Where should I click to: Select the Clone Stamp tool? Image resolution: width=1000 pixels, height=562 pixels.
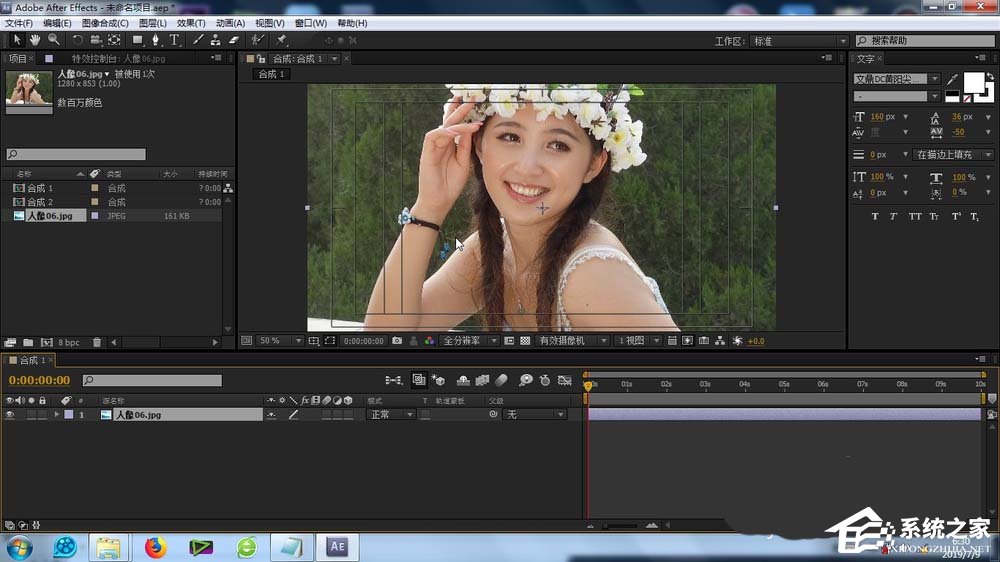215,40
